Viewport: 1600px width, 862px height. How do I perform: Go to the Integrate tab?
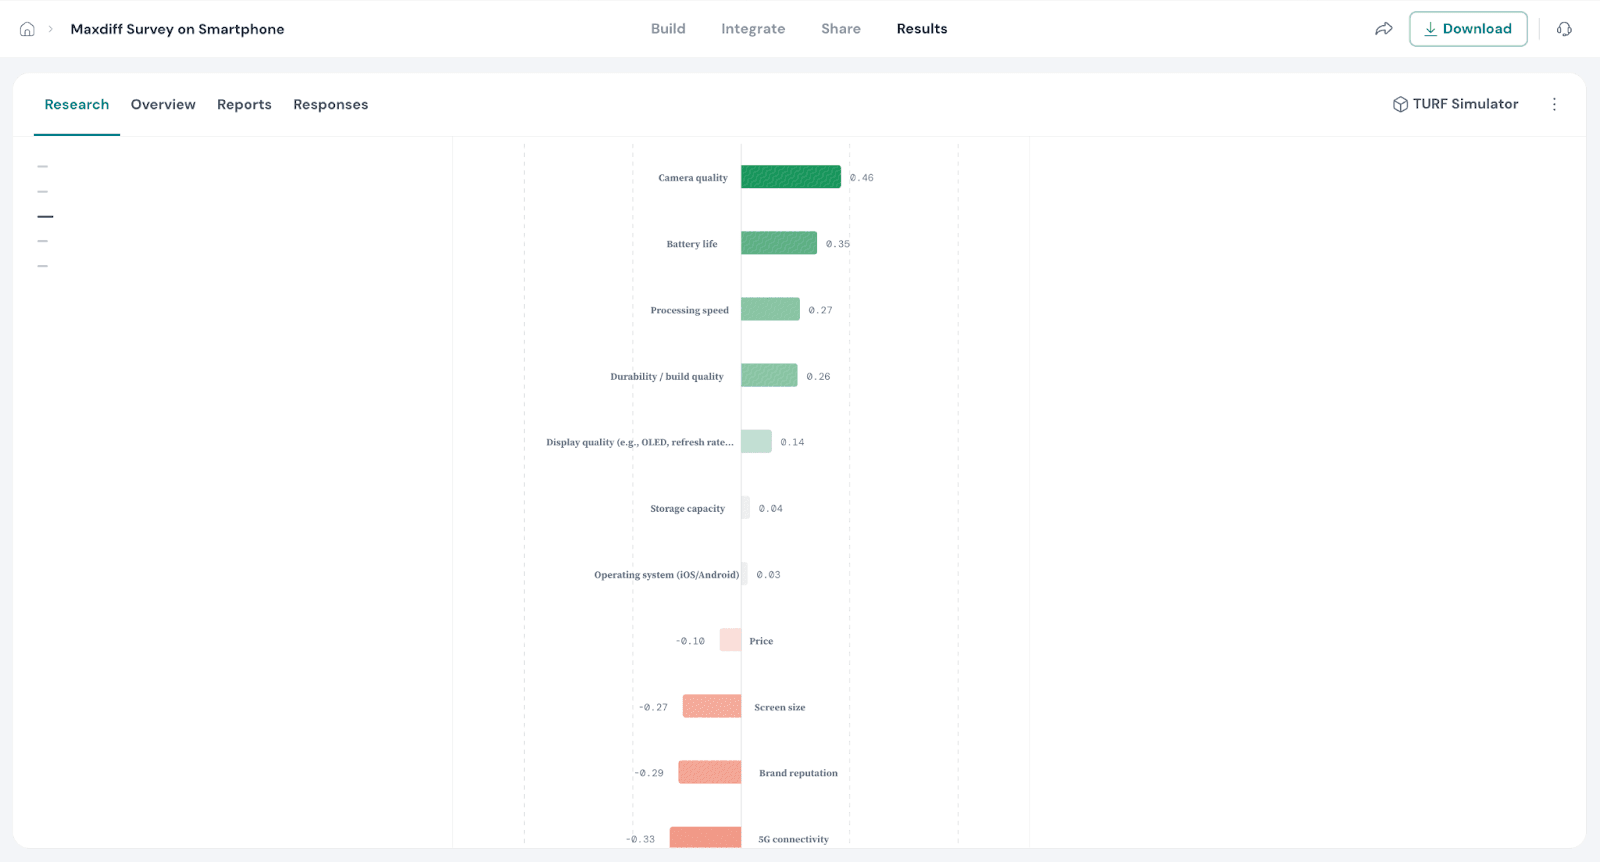[x=753, y=29]
